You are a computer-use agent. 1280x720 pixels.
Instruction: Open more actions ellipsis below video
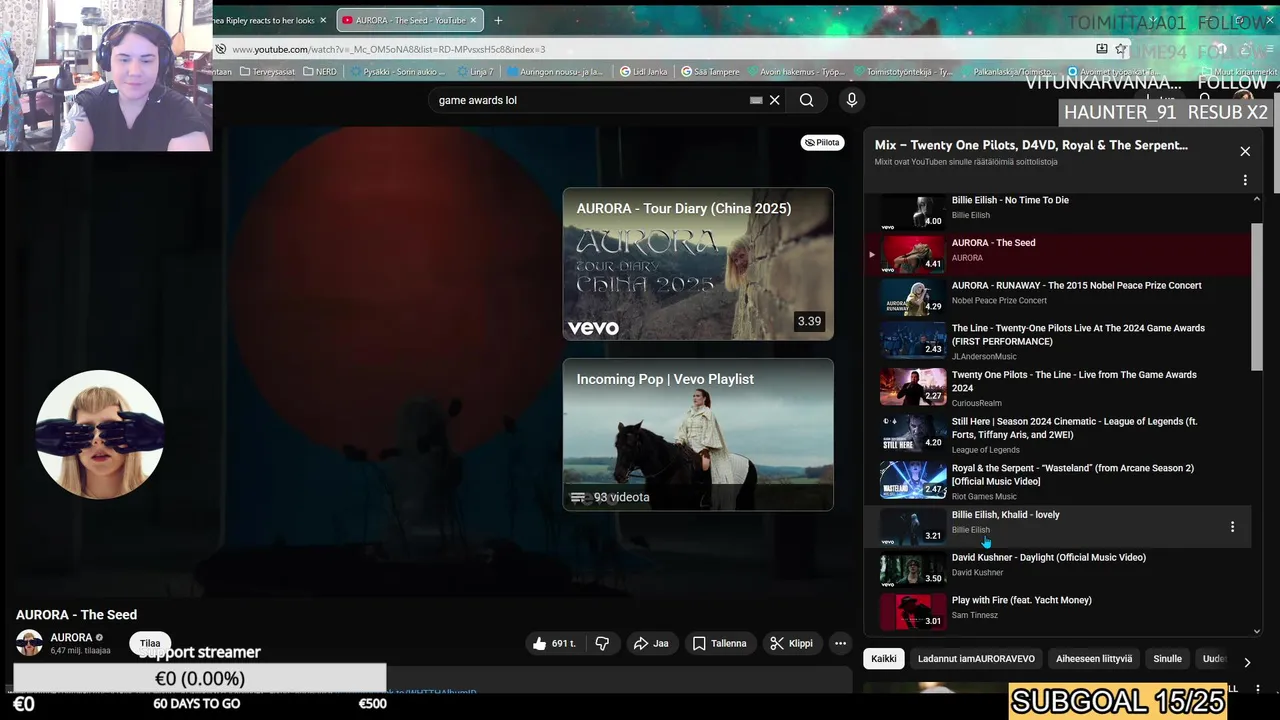click(840, 643)
